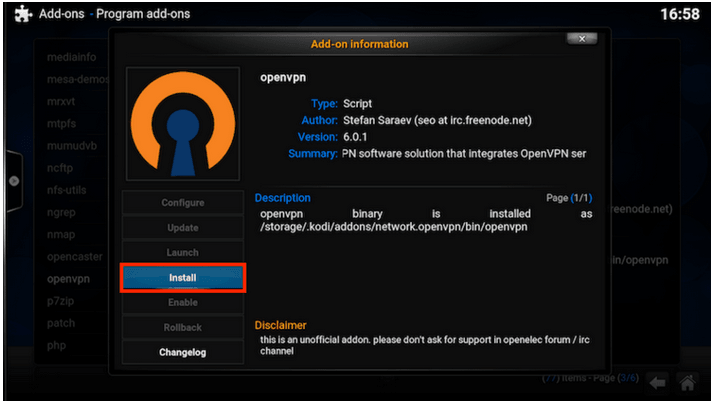Click the Launch button
Image resolution: width=711 pixels, height=404 pixels.
(183, 253)
